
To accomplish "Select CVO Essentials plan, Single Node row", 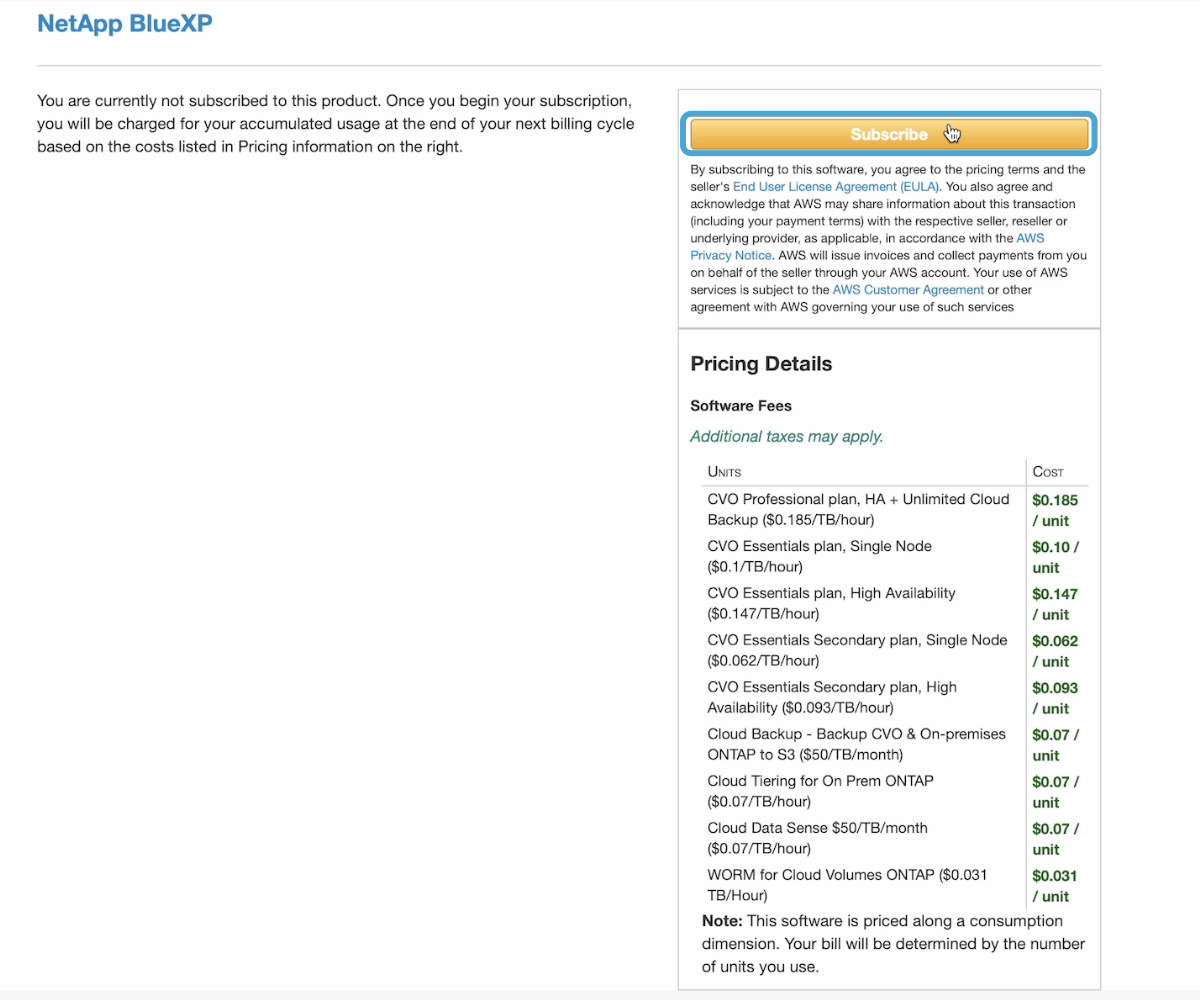I will [x=819, y=557].
